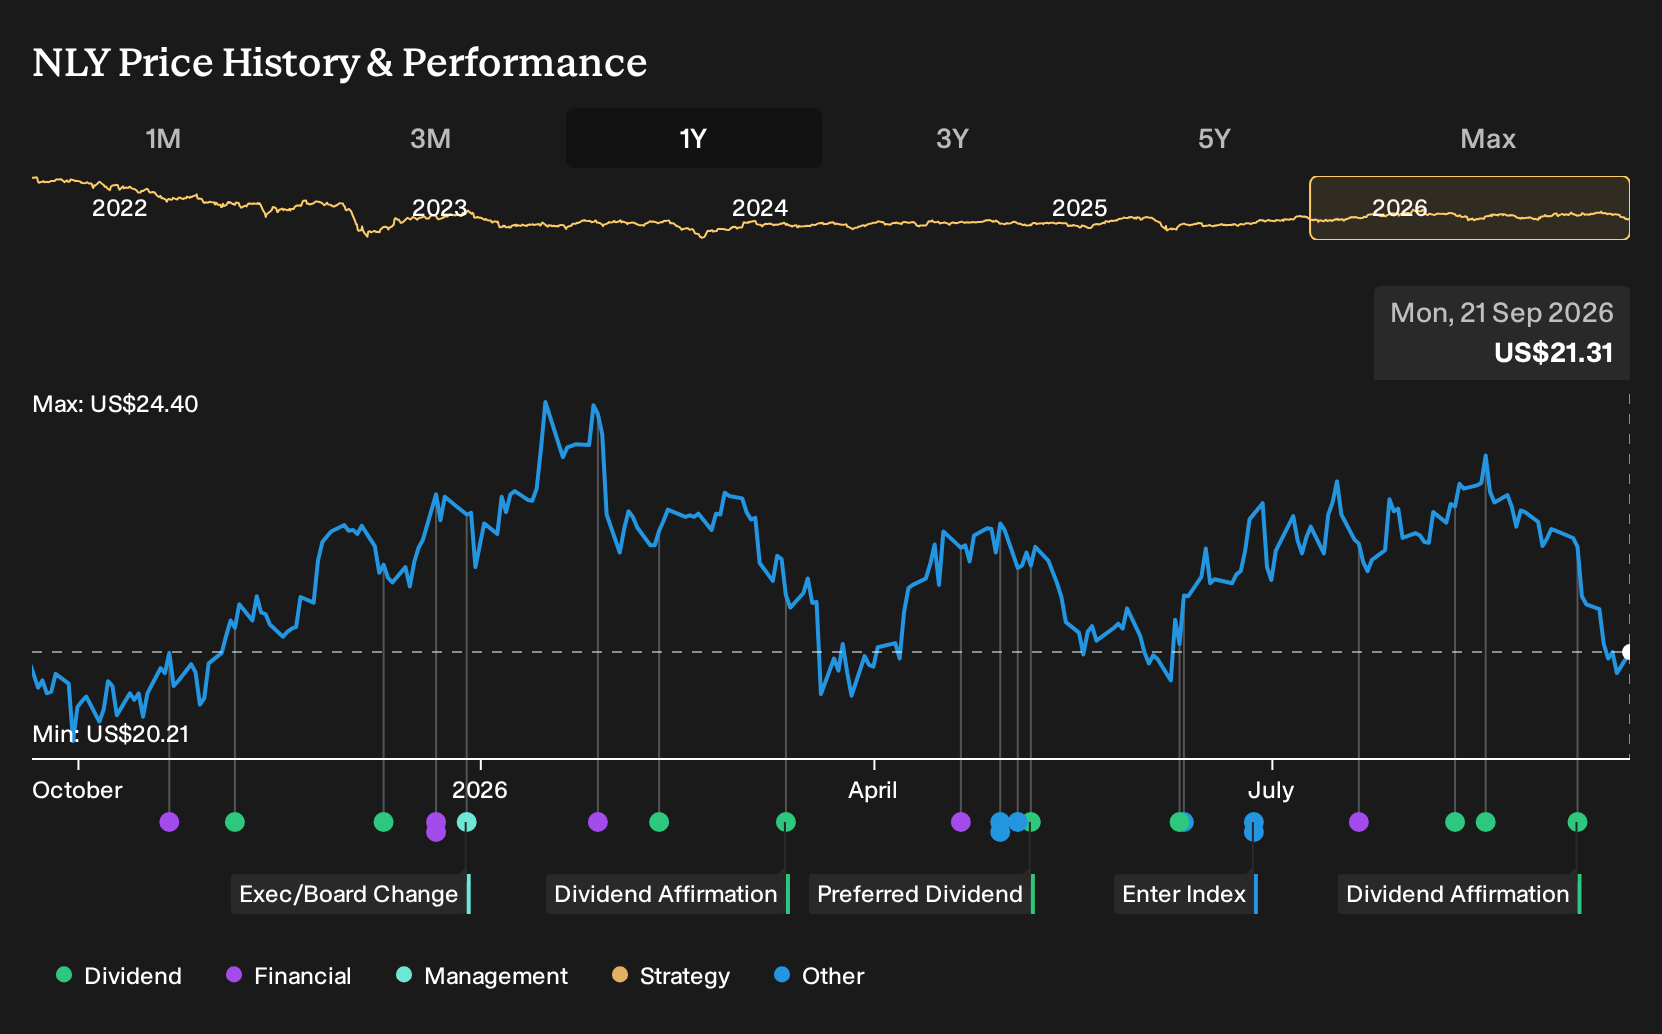Switch to the 3M time range

430,138
